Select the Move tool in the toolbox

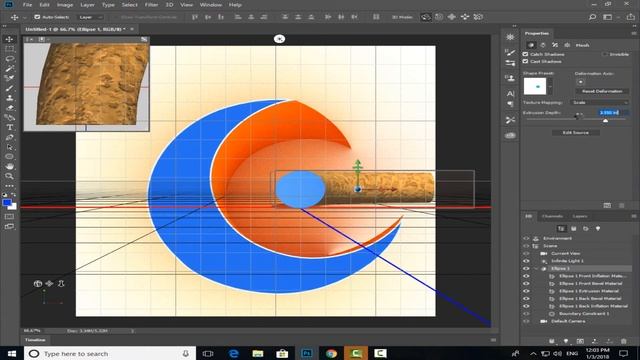(9, 39)
